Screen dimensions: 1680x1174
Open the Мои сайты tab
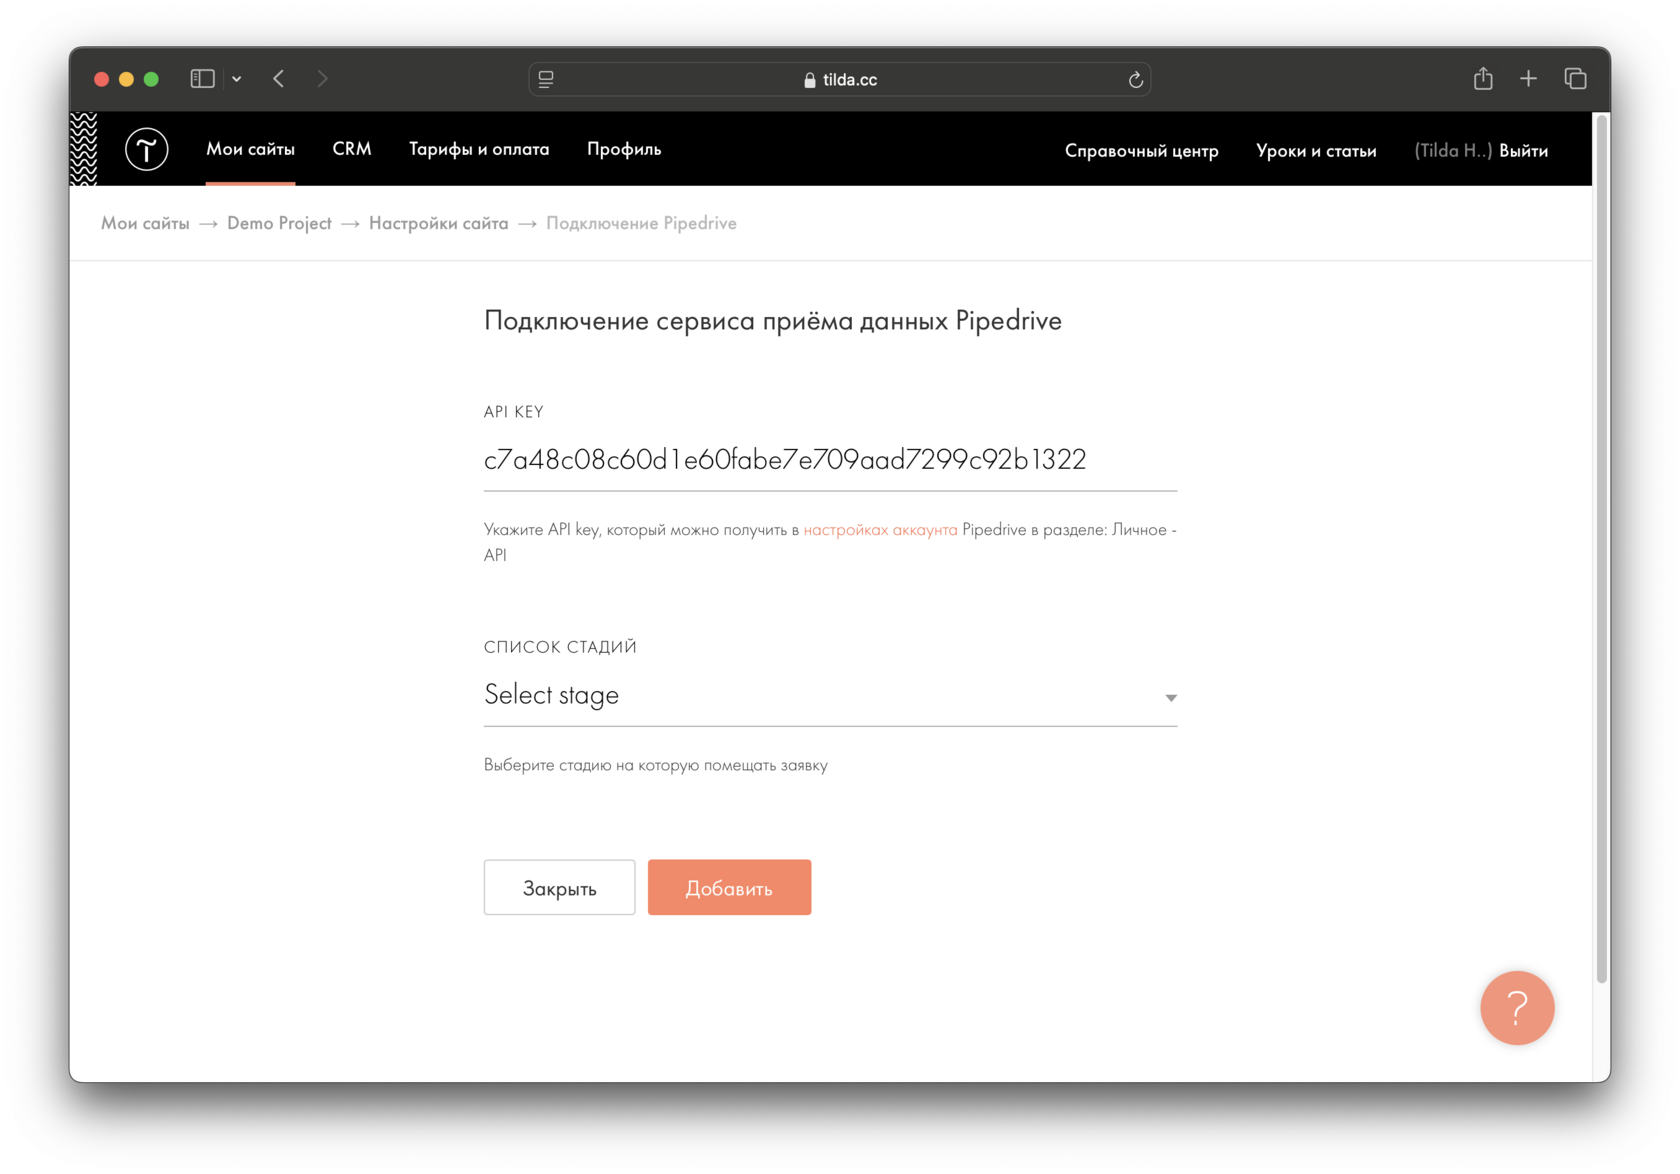point(250,149)
